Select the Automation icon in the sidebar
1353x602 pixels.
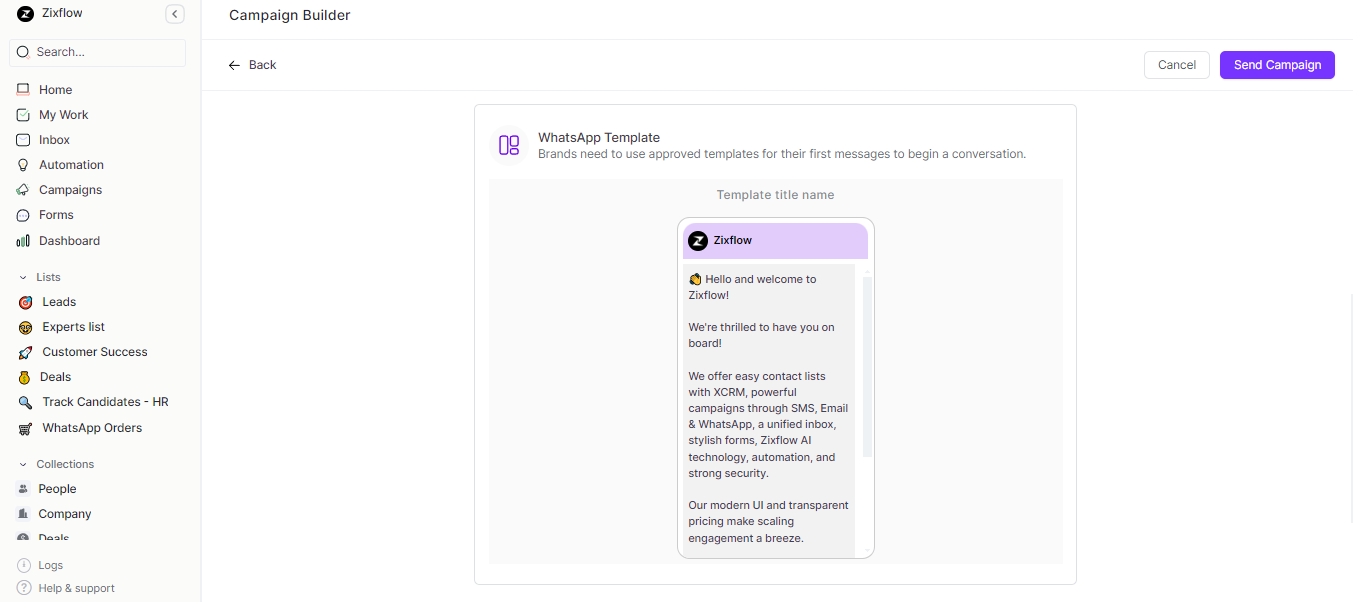coord(25,164)
